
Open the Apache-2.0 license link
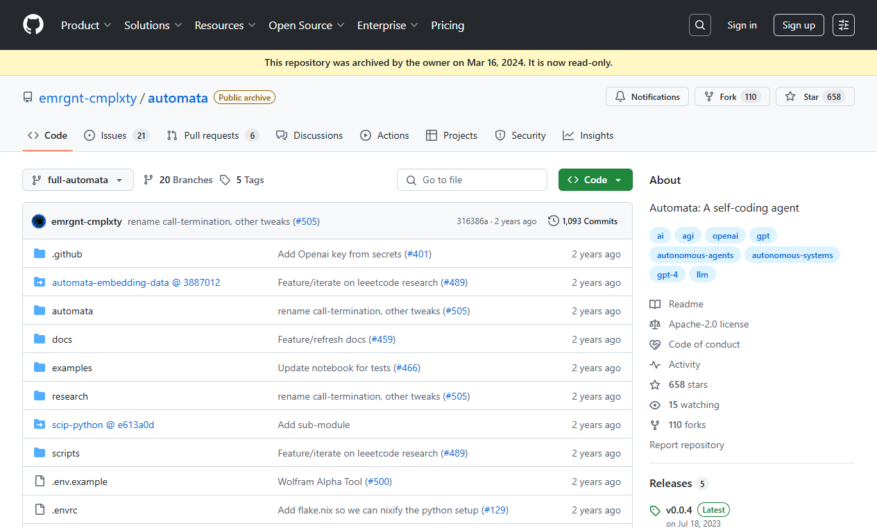pyautogui.click(x=708, y=324)
